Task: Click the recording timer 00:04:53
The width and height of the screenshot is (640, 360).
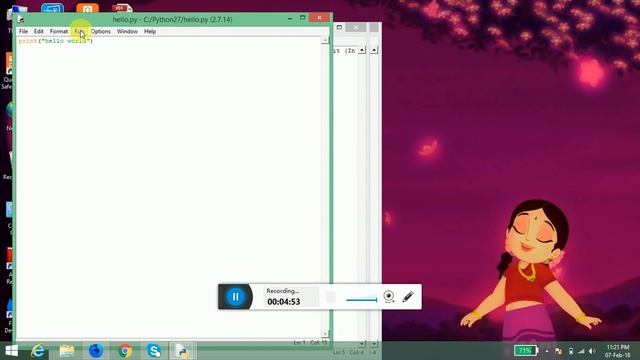Action: [284, 302]
